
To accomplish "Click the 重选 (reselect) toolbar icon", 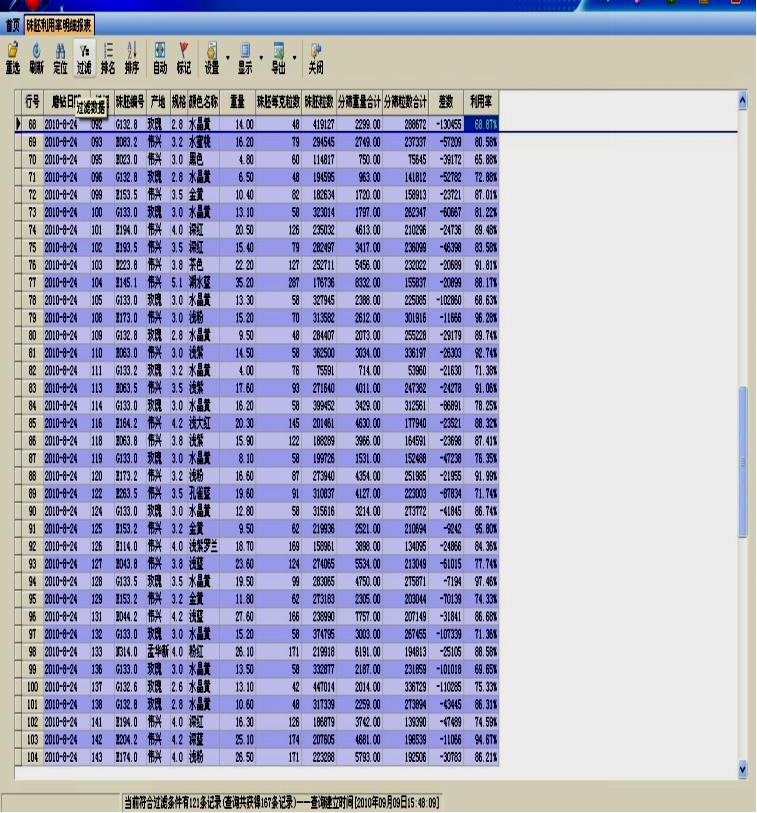I will (12, 56).
